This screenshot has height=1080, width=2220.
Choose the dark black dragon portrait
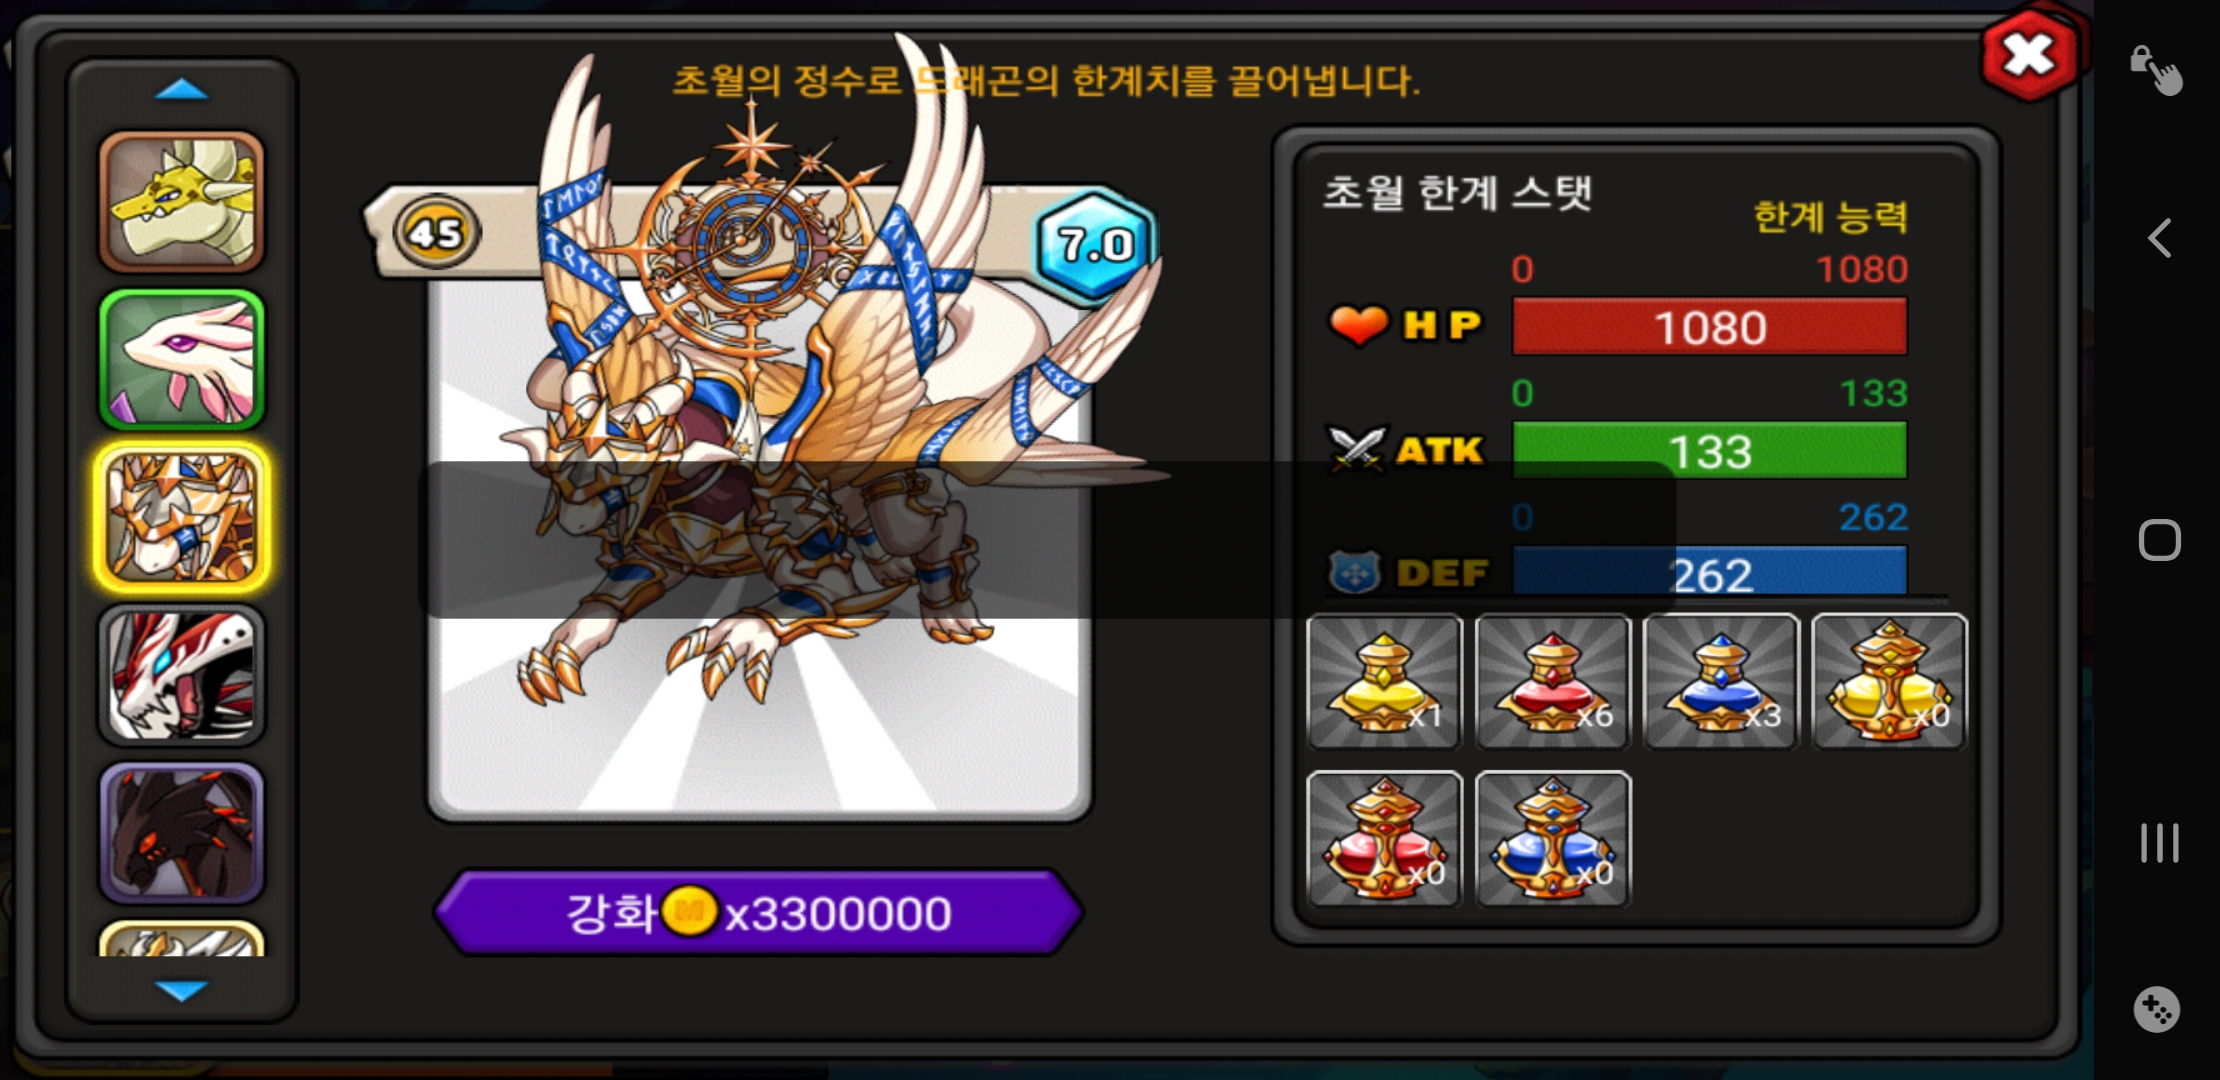coord(181,832)
